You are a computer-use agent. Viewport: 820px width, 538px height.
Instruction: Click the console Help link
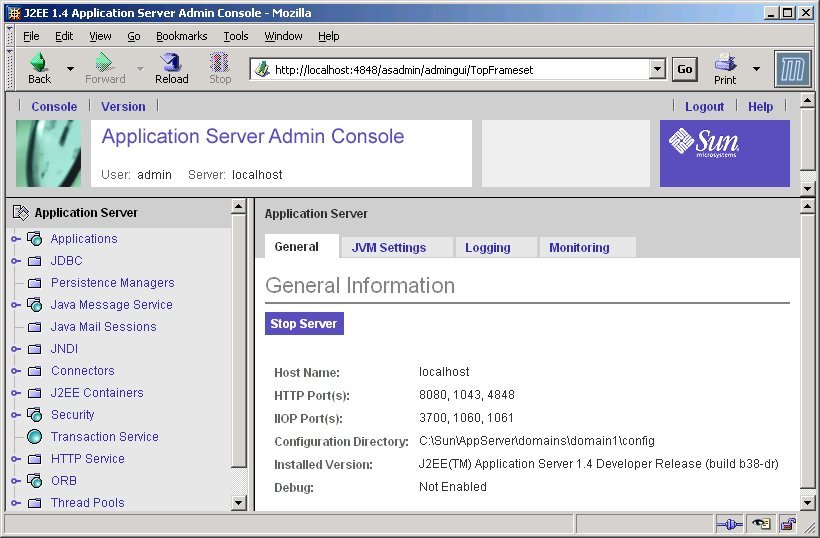[760, 107]
